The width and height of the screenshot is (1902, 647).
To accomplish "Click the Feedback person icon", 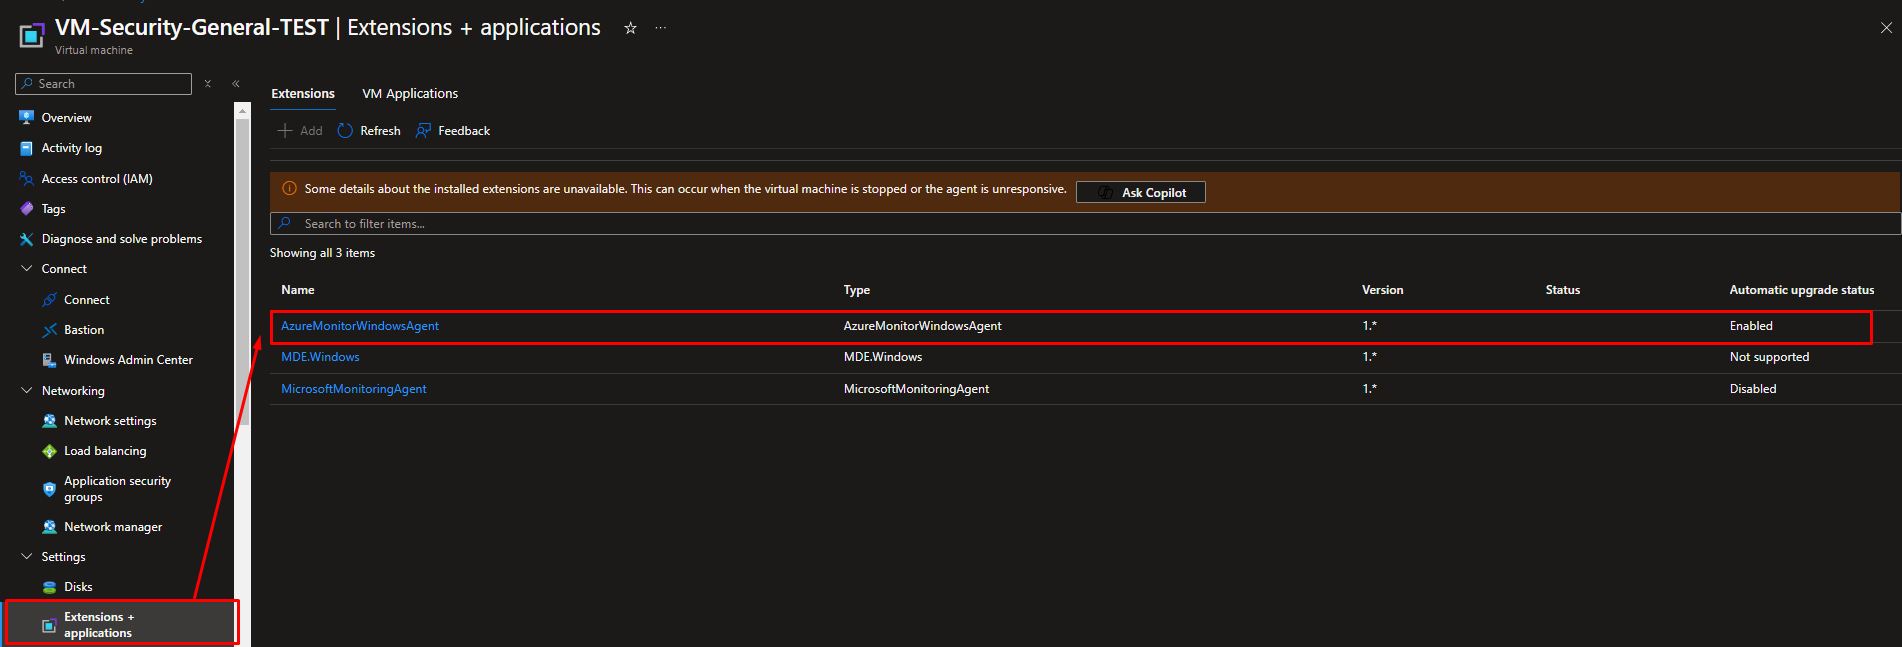I will tap(423, 131).
